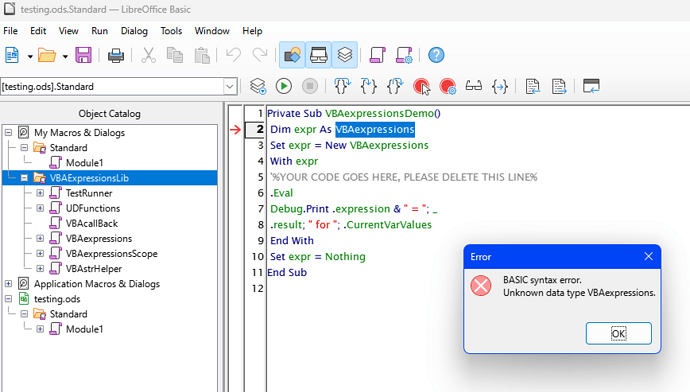Collapse My Macros & Dialogs node
Image resolution: width=690 pixels, height=392 pixels.
(x=8, y=132)
